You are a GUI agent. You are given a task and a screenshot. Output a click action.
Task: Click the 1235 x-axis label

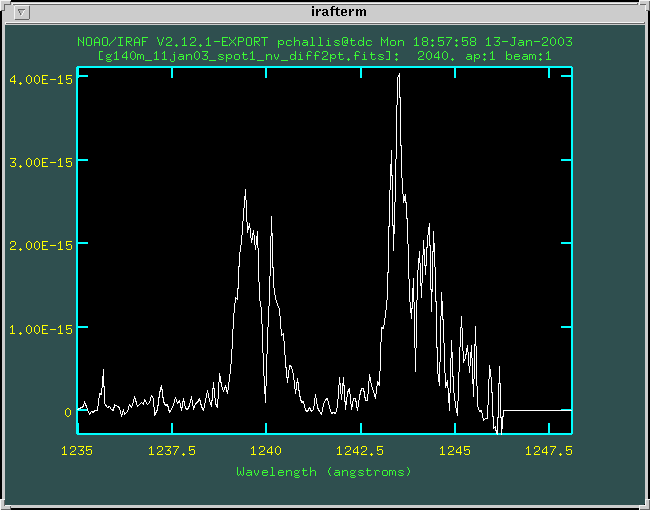click(x=77, y=451)
